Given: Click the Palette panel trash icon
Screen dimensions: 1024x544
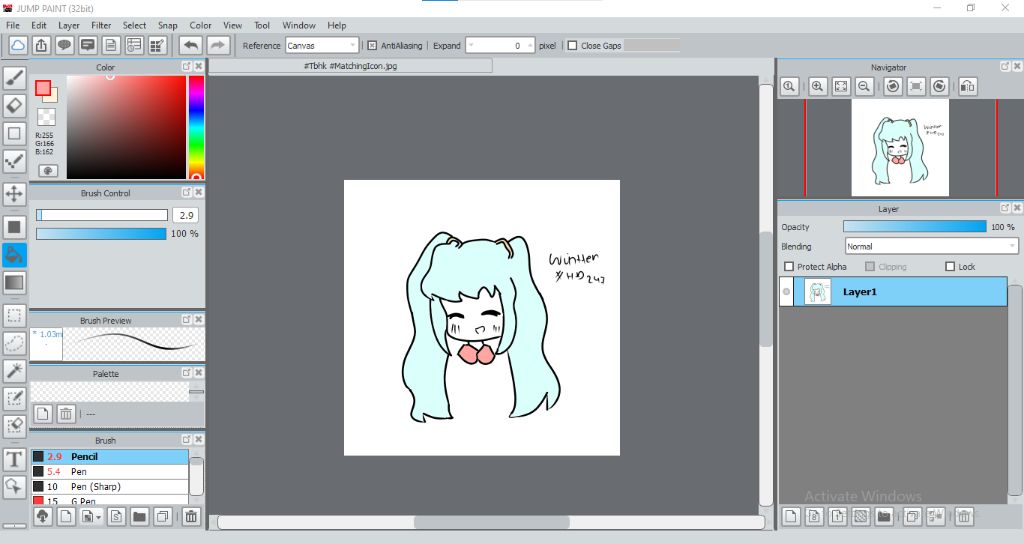Looking at the screenshot, I should [x=66, y=413].
